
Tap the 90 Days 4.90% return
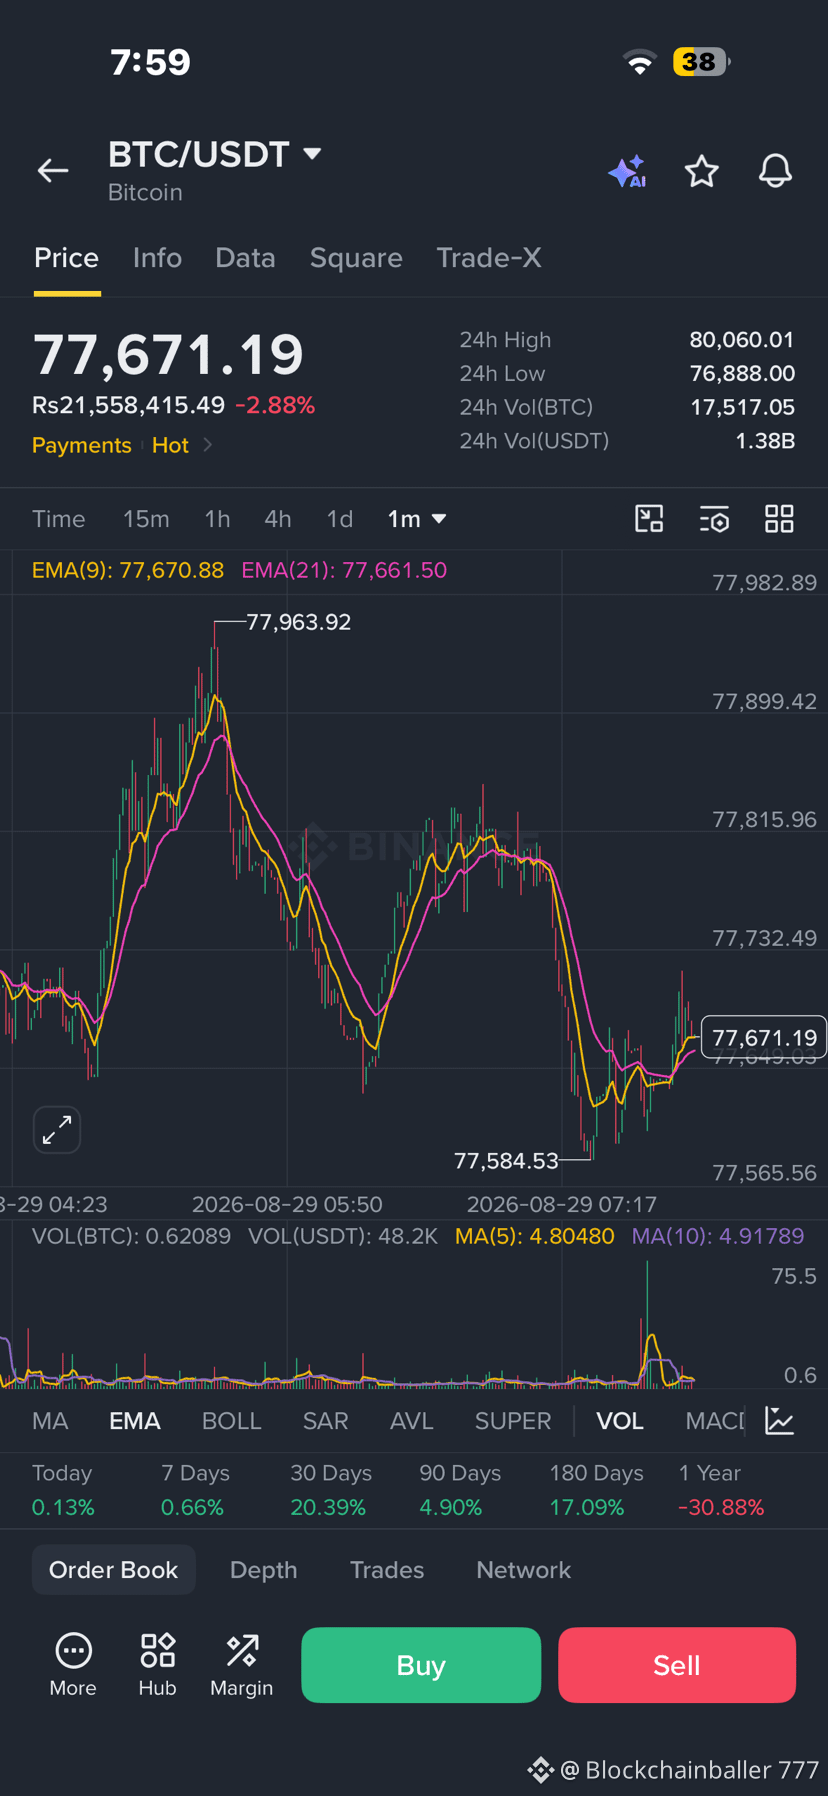pyautogui.click(x=460, y=1490)
